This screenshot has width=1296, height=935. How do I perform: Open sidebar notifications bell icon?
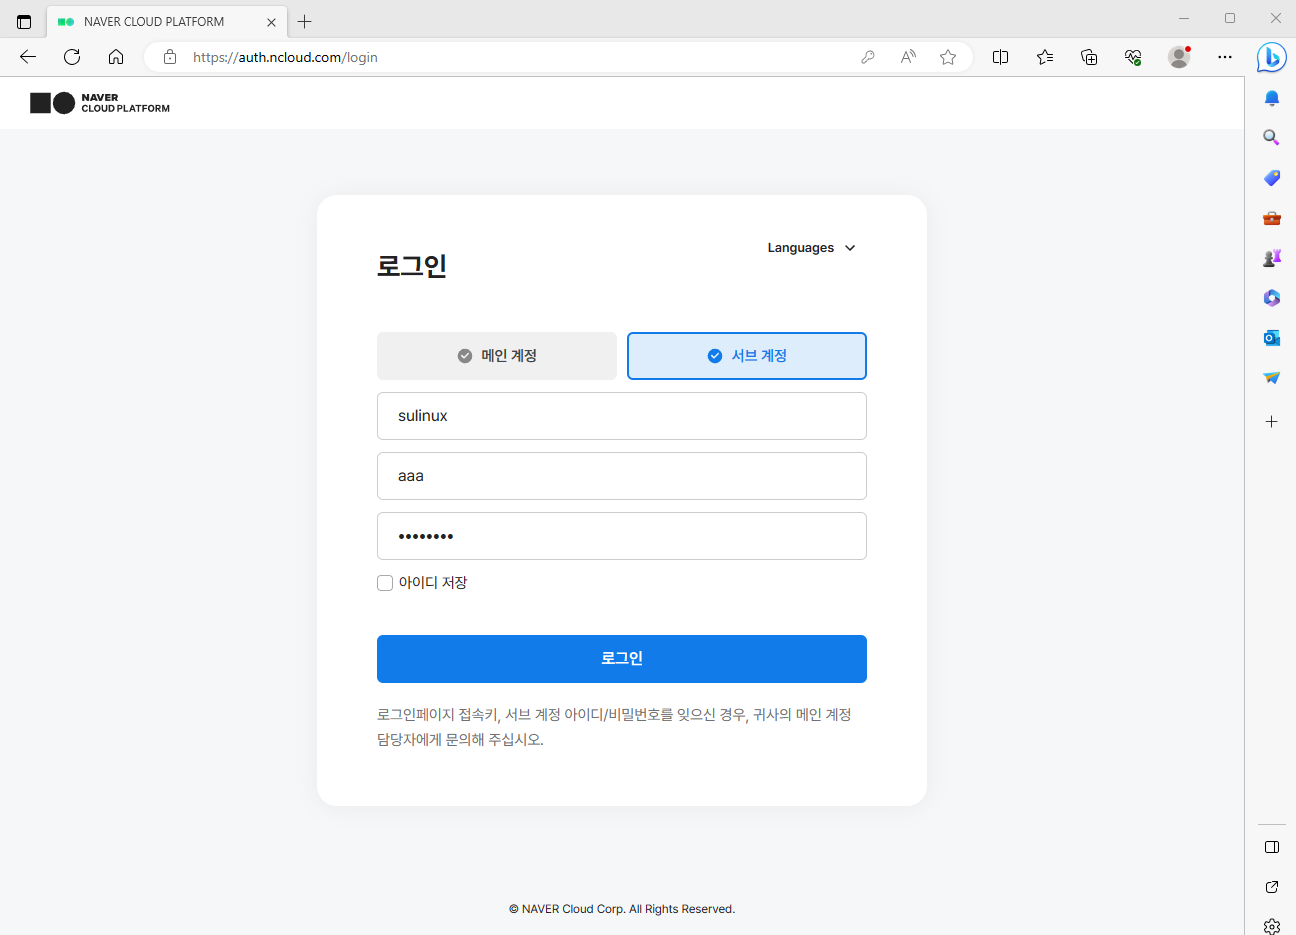click(x=1272, y=98)
